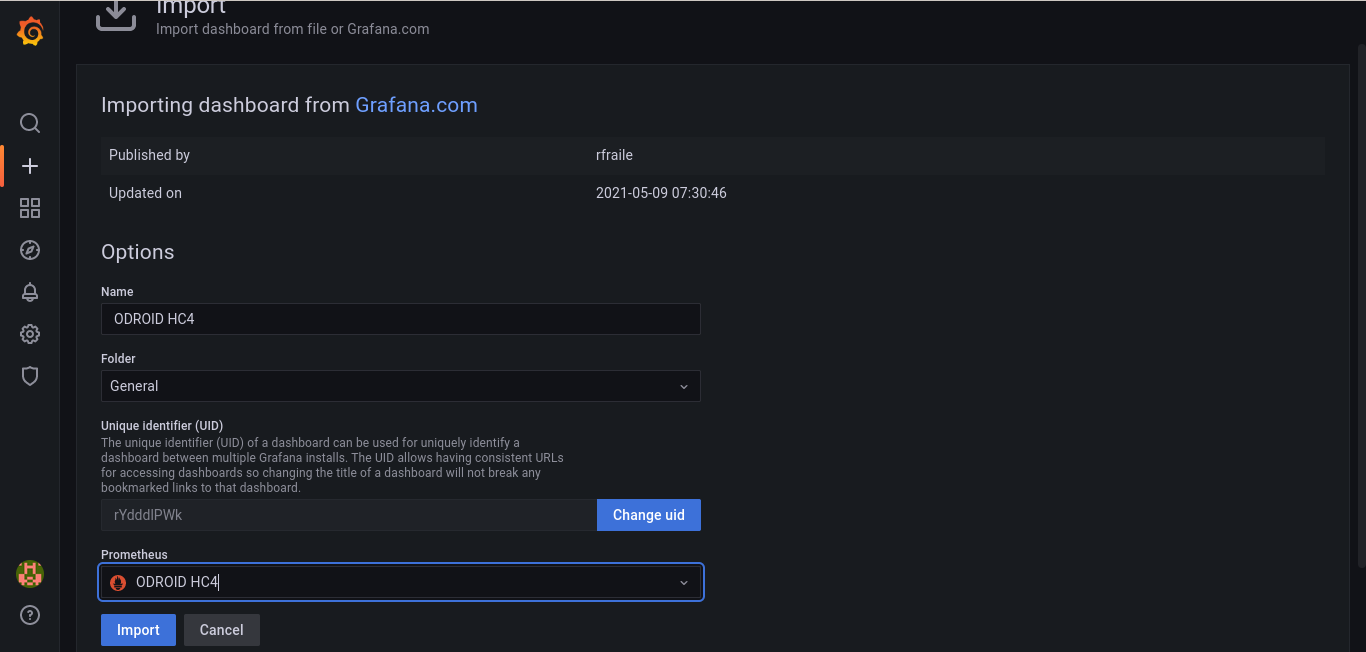Screen dimensions: 1366x652
Task: Click the Cancel button
Action: (x=222, y=630)
